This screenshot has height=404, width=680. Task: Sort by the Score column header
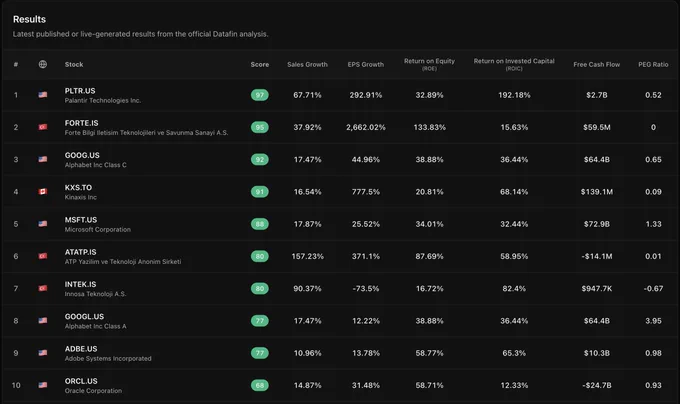260,64
